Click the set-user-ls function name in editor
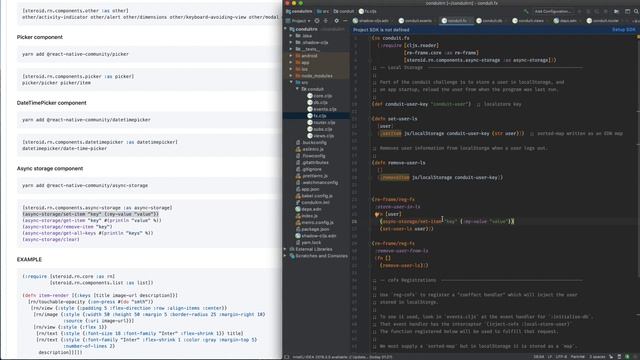 402,119
